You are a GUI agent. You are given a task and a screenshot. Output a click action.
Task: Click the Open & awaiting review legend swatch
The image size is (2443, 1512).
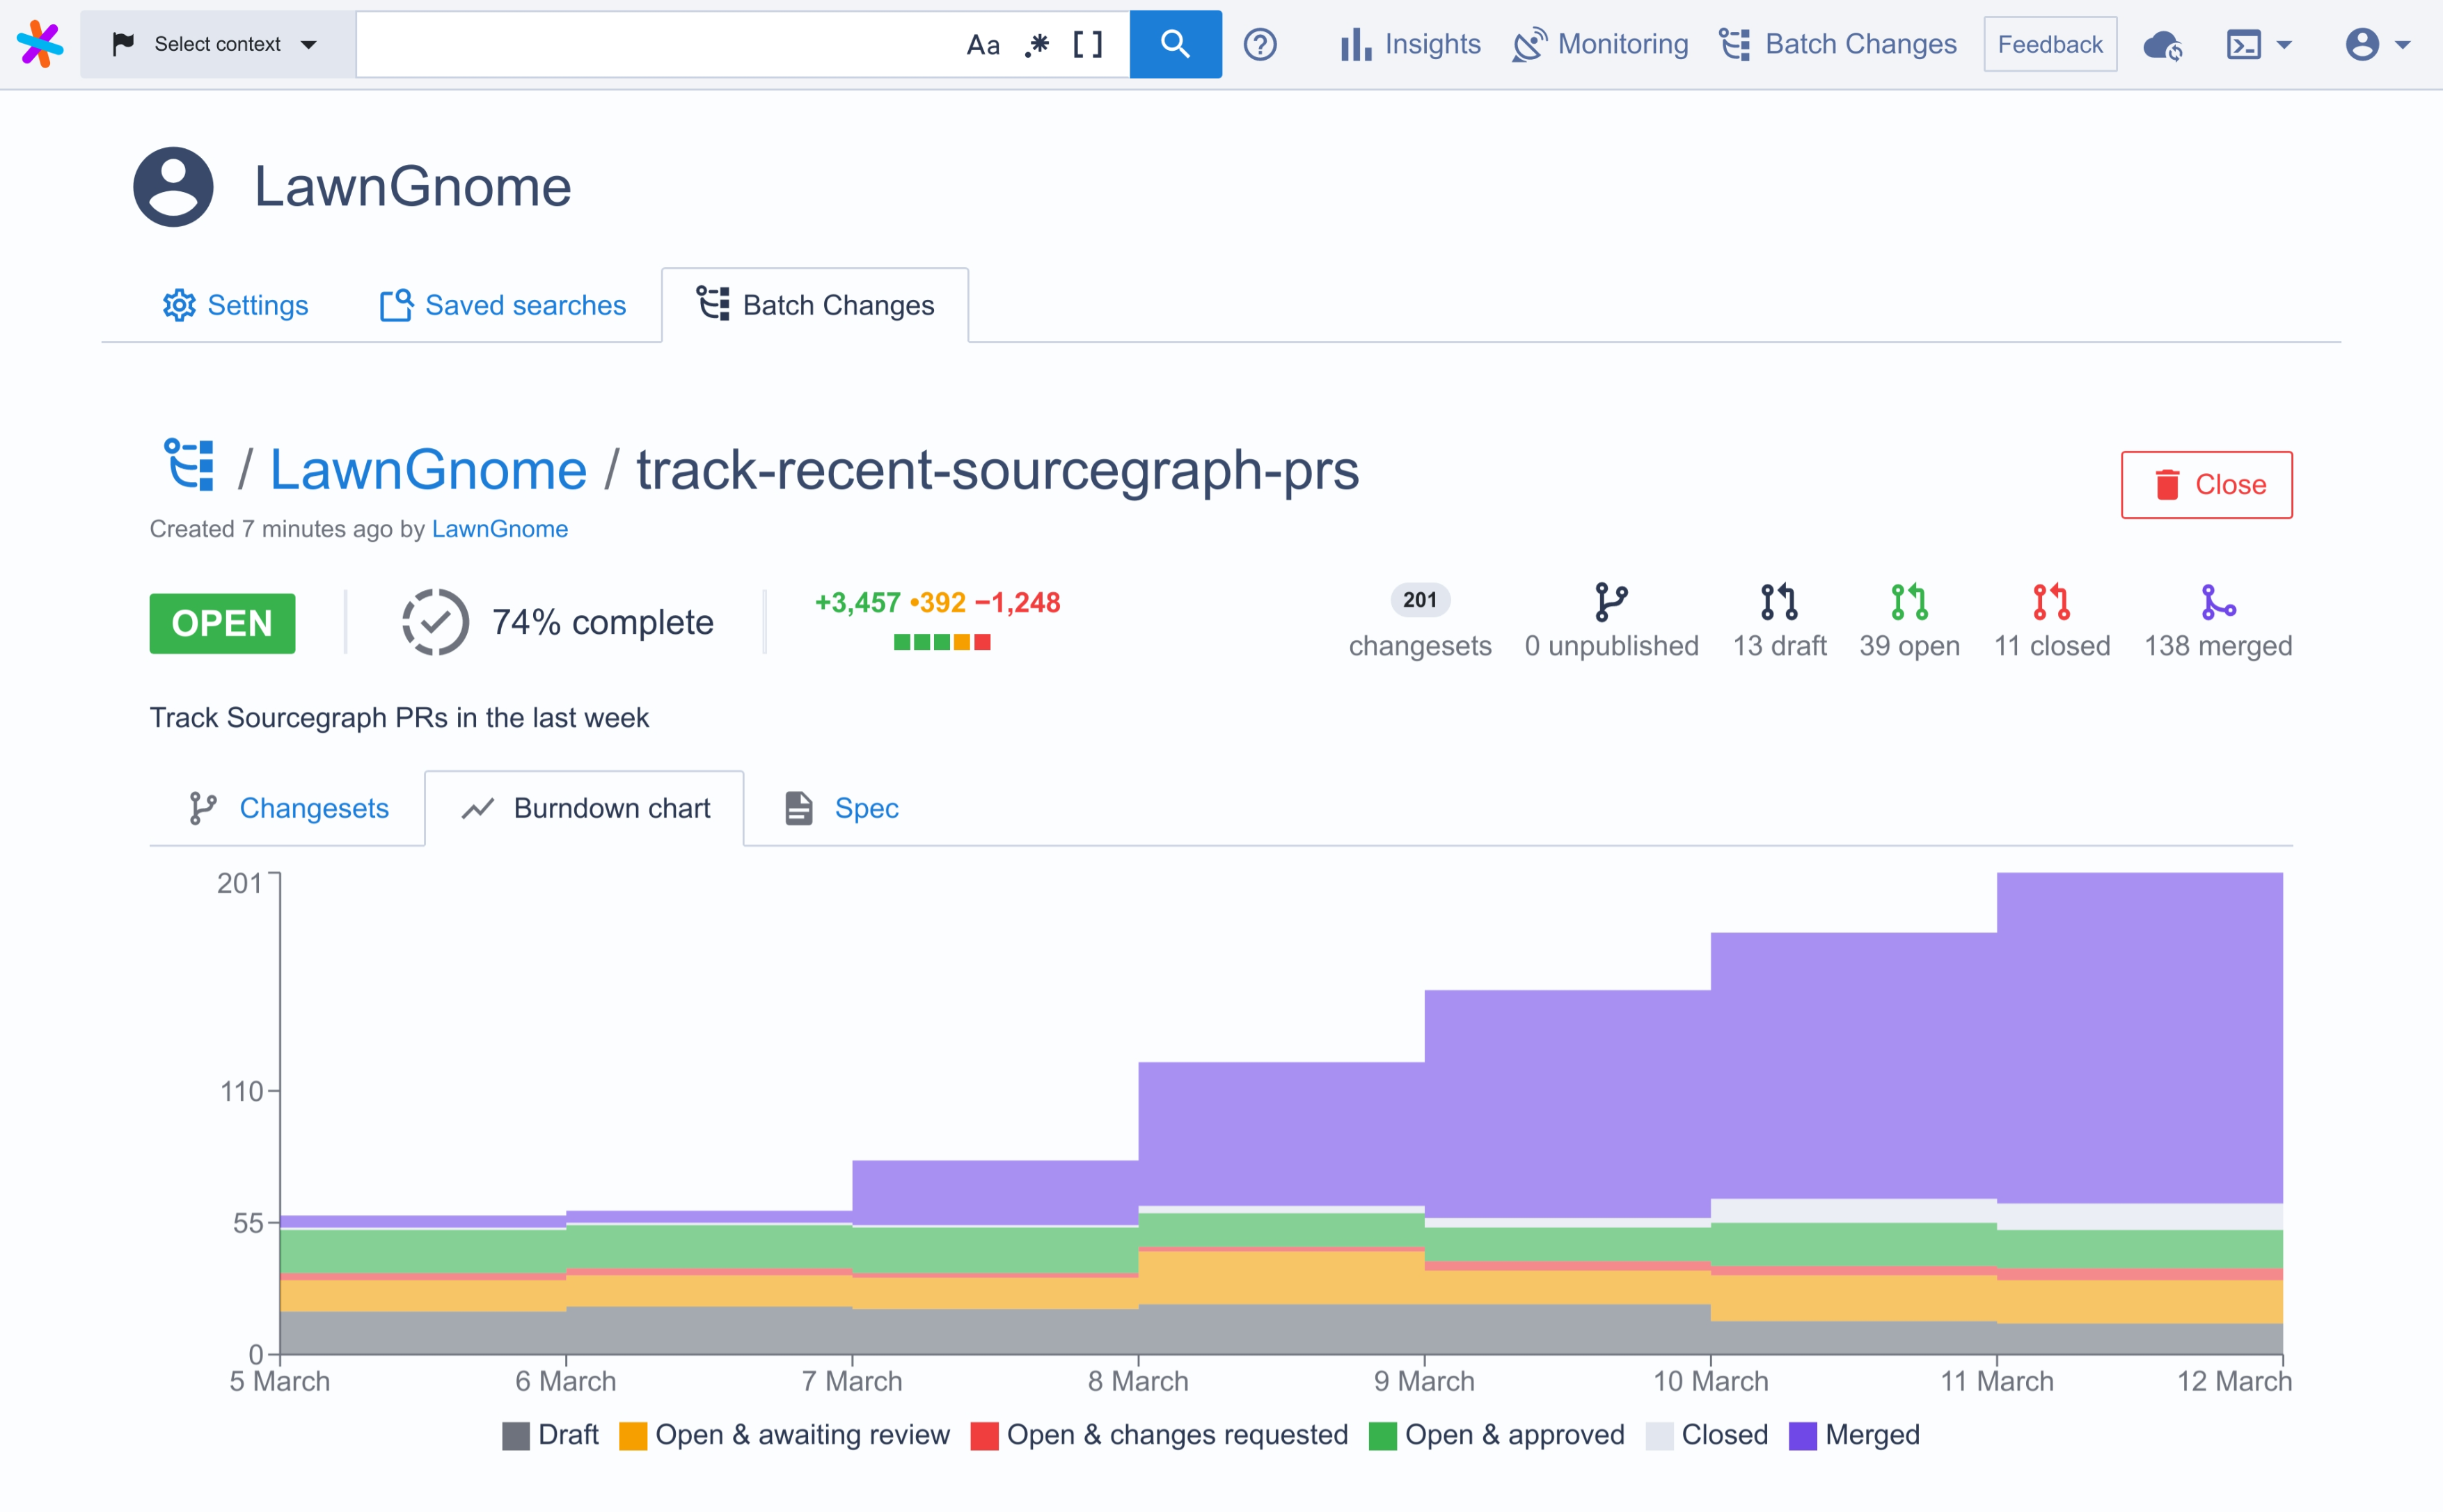pos(633,1436)
